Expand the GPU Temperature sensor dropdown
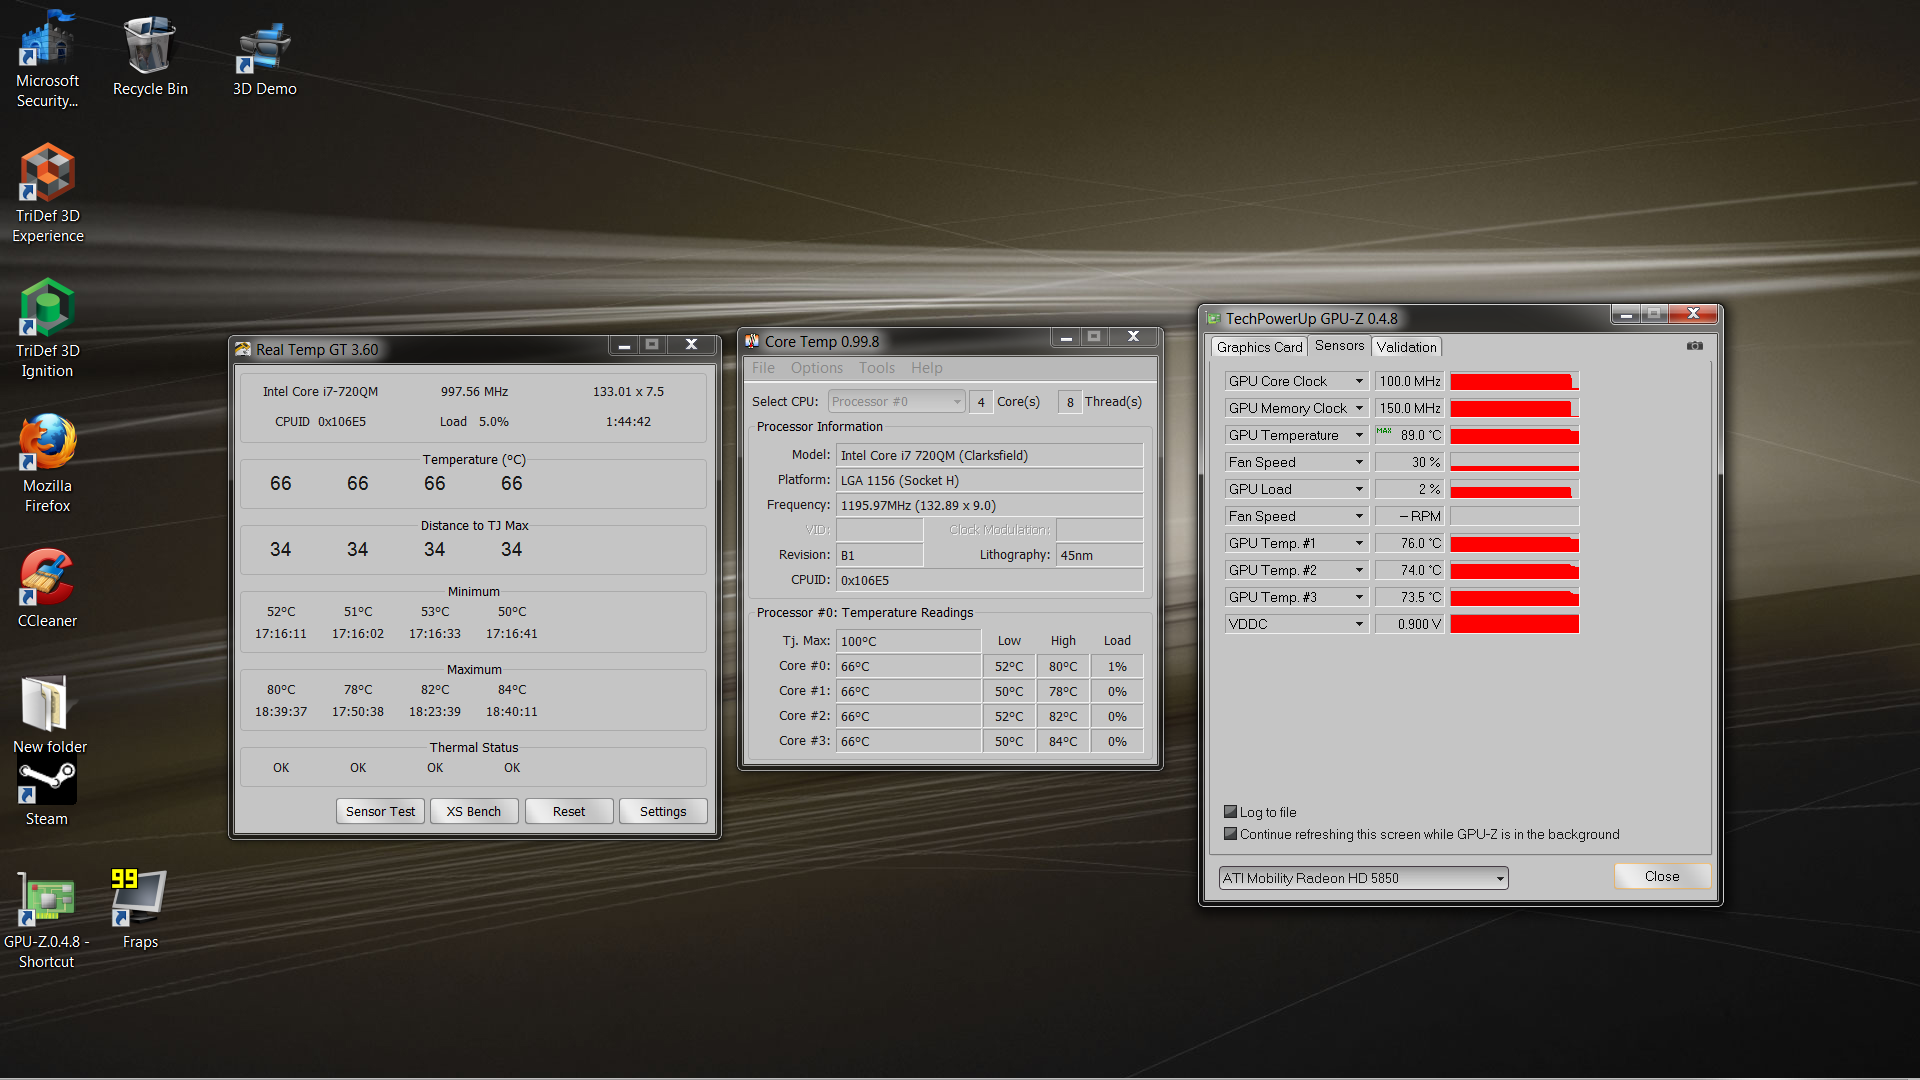The height and width of the screenshot is (1080, 1920). [1359, 435]
